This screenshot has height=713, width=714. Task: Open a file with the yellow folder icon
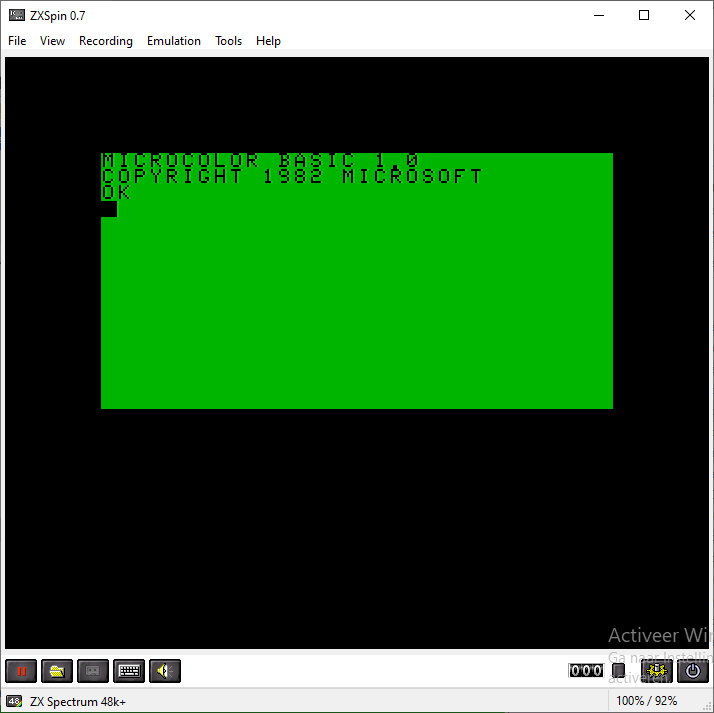[x=57, y=671]
